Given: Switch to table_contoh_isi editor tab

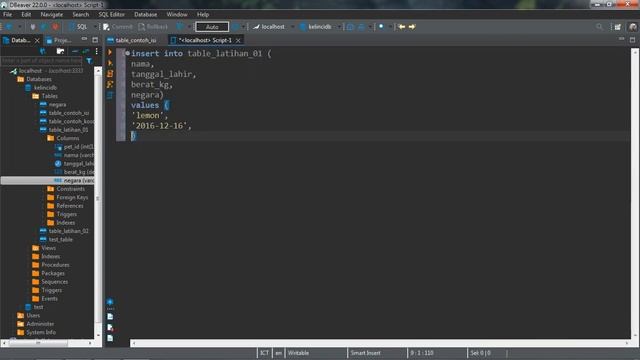Looking at the screenshot, I should point(132,40).
